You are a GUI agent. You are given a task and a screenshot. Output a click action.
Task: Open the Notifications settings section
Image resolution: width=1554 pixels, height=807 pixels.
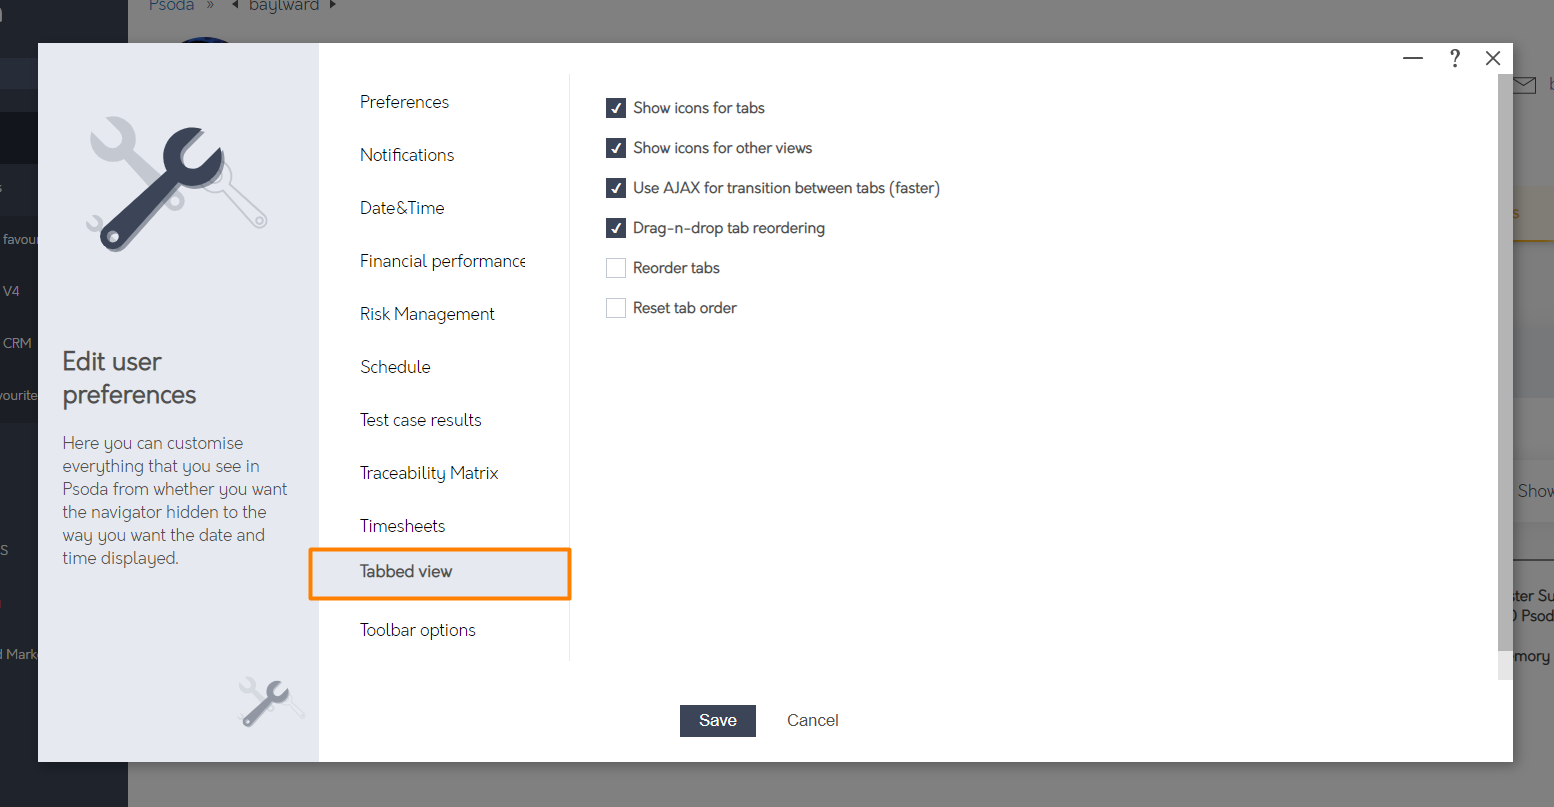click(x=406, y=155)
